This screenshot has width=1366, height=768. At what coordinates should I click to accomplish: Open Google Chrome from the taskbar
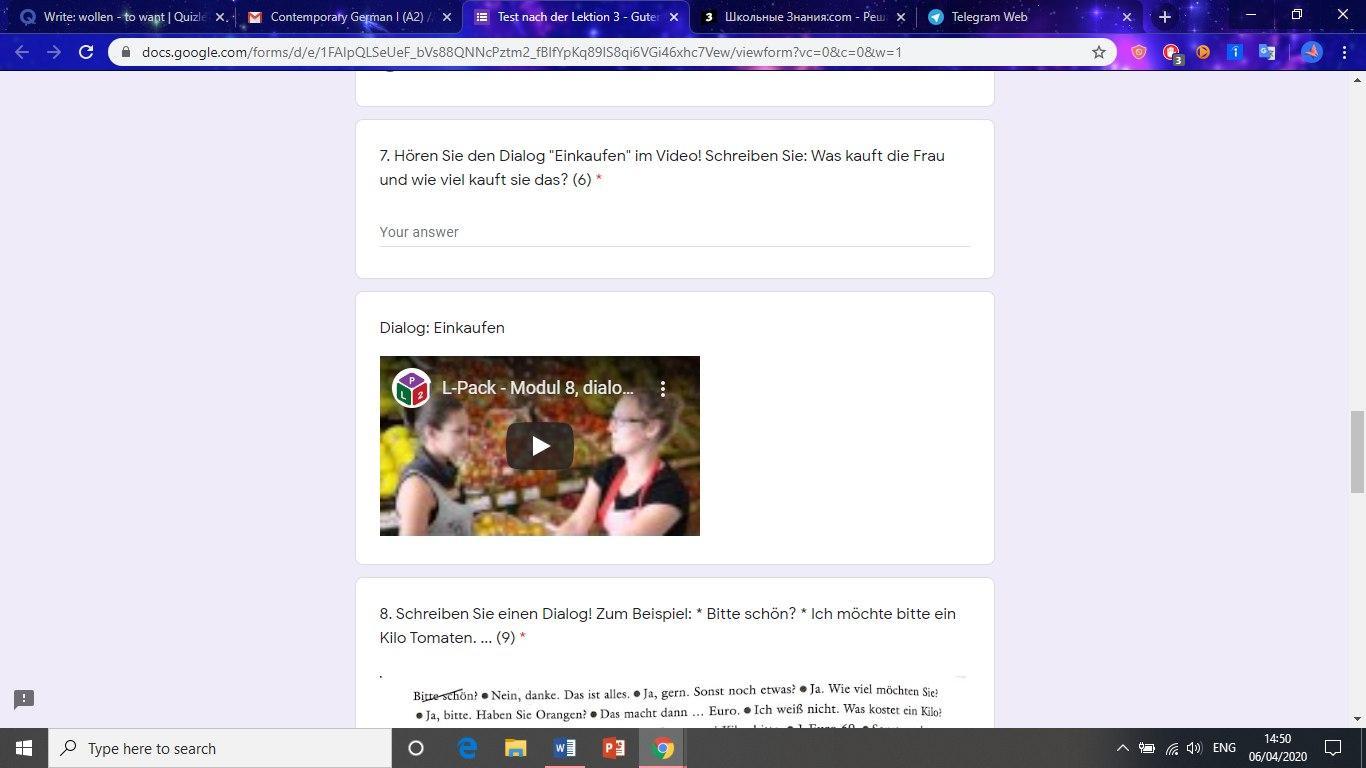[x=662, y=748]
